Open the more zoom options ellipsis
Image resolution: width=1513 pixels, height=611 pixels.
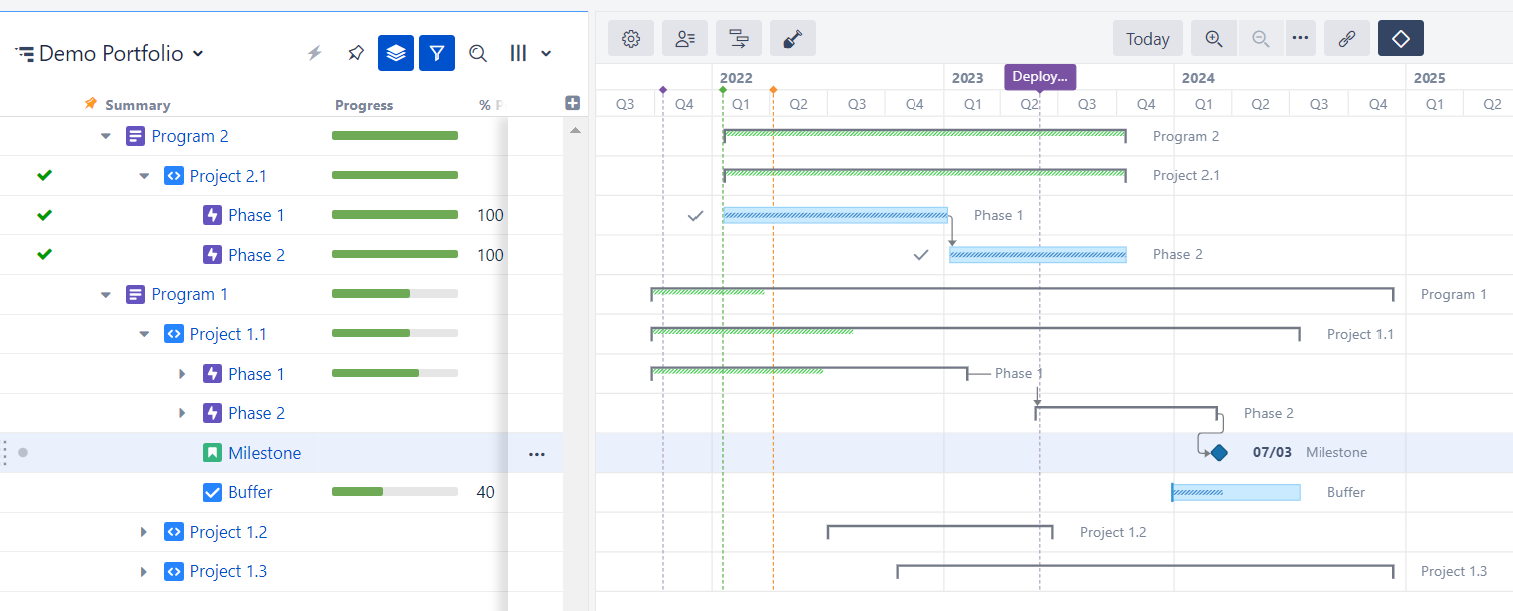click(x=1300, y=39)
